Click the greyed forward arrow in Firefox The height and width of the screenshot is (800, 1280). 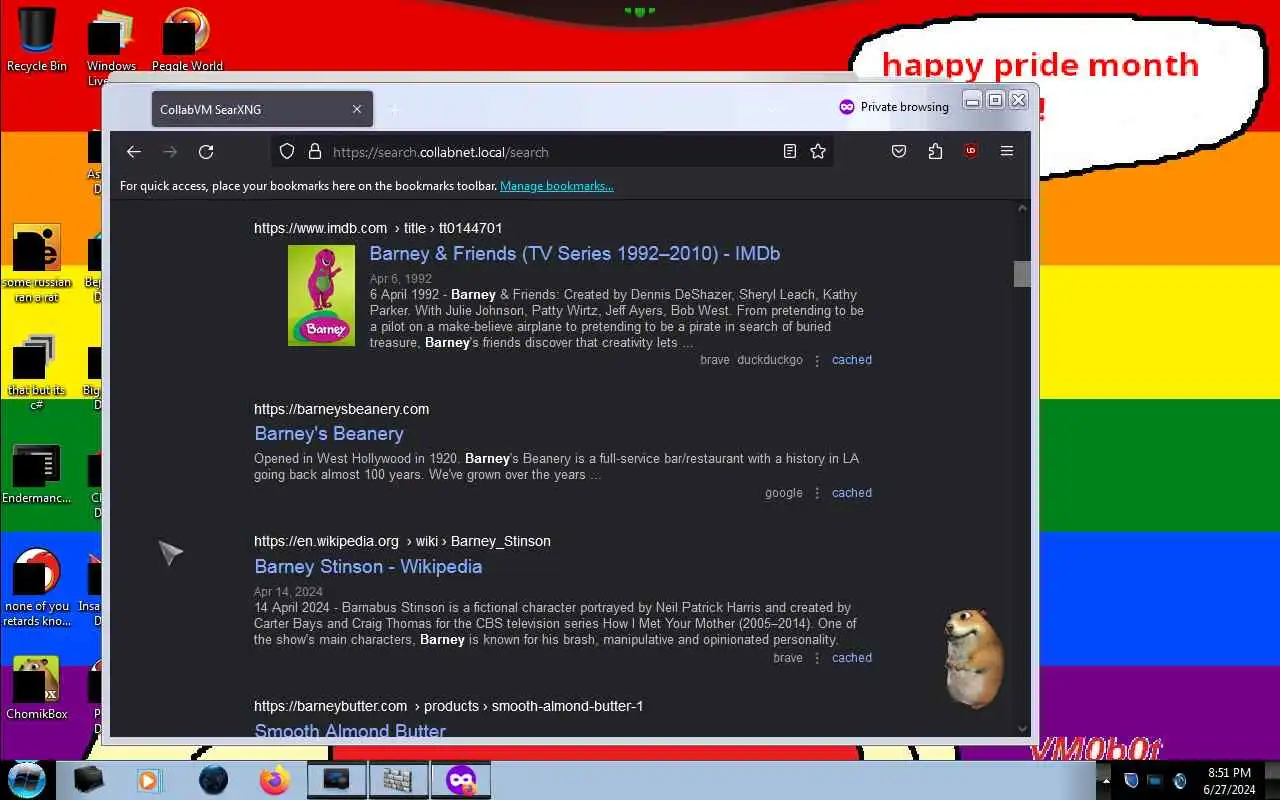tap(170, 152)
